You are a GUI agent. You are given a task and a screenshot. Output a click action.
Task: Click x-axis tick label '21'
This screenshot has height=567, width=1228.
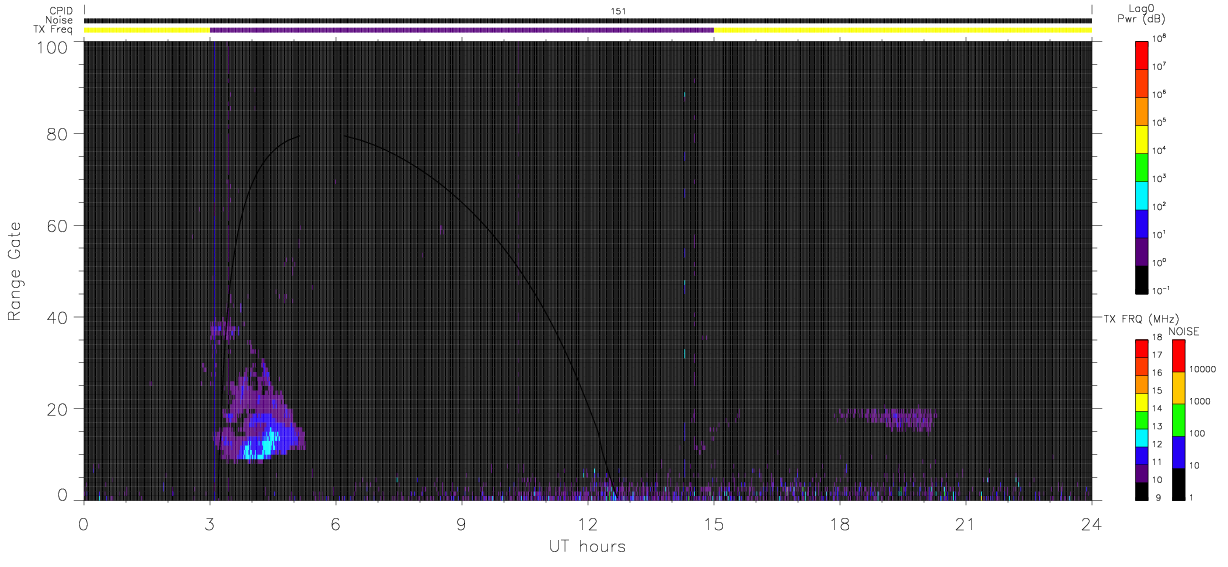(x=966, y=523)
